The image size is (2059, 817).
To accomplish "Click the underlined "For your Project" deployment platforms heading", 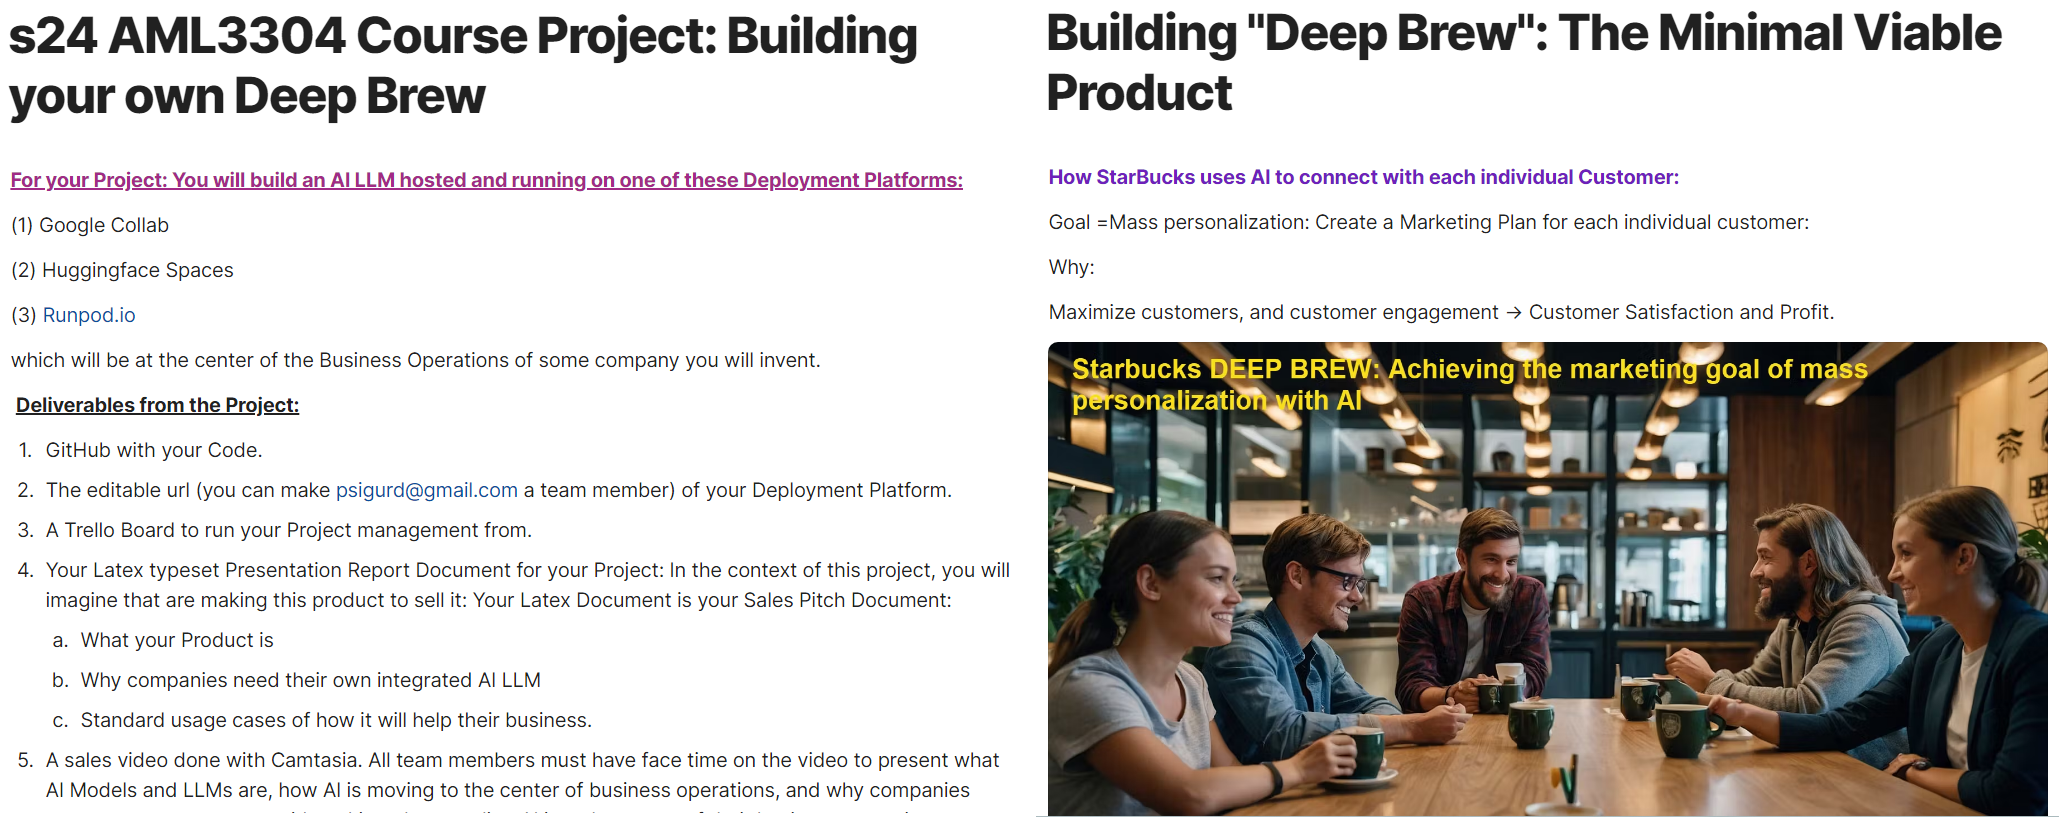I will (487, 180).
